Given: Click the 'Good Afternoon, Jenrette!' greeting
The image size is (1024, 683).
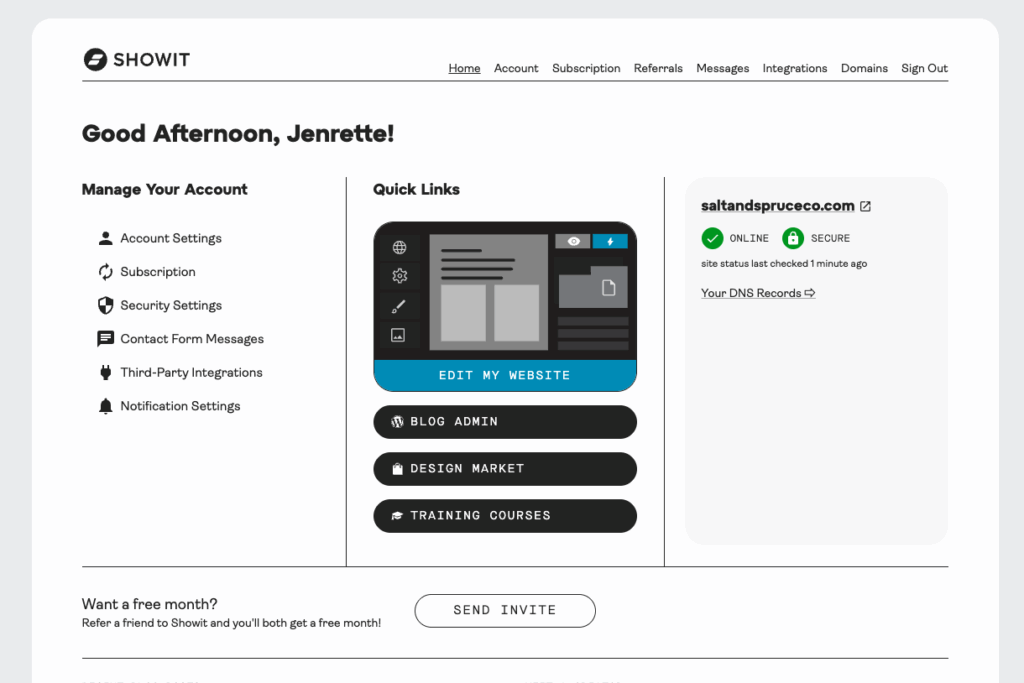Looking at the screenshot, I should (x=238, y=134).
